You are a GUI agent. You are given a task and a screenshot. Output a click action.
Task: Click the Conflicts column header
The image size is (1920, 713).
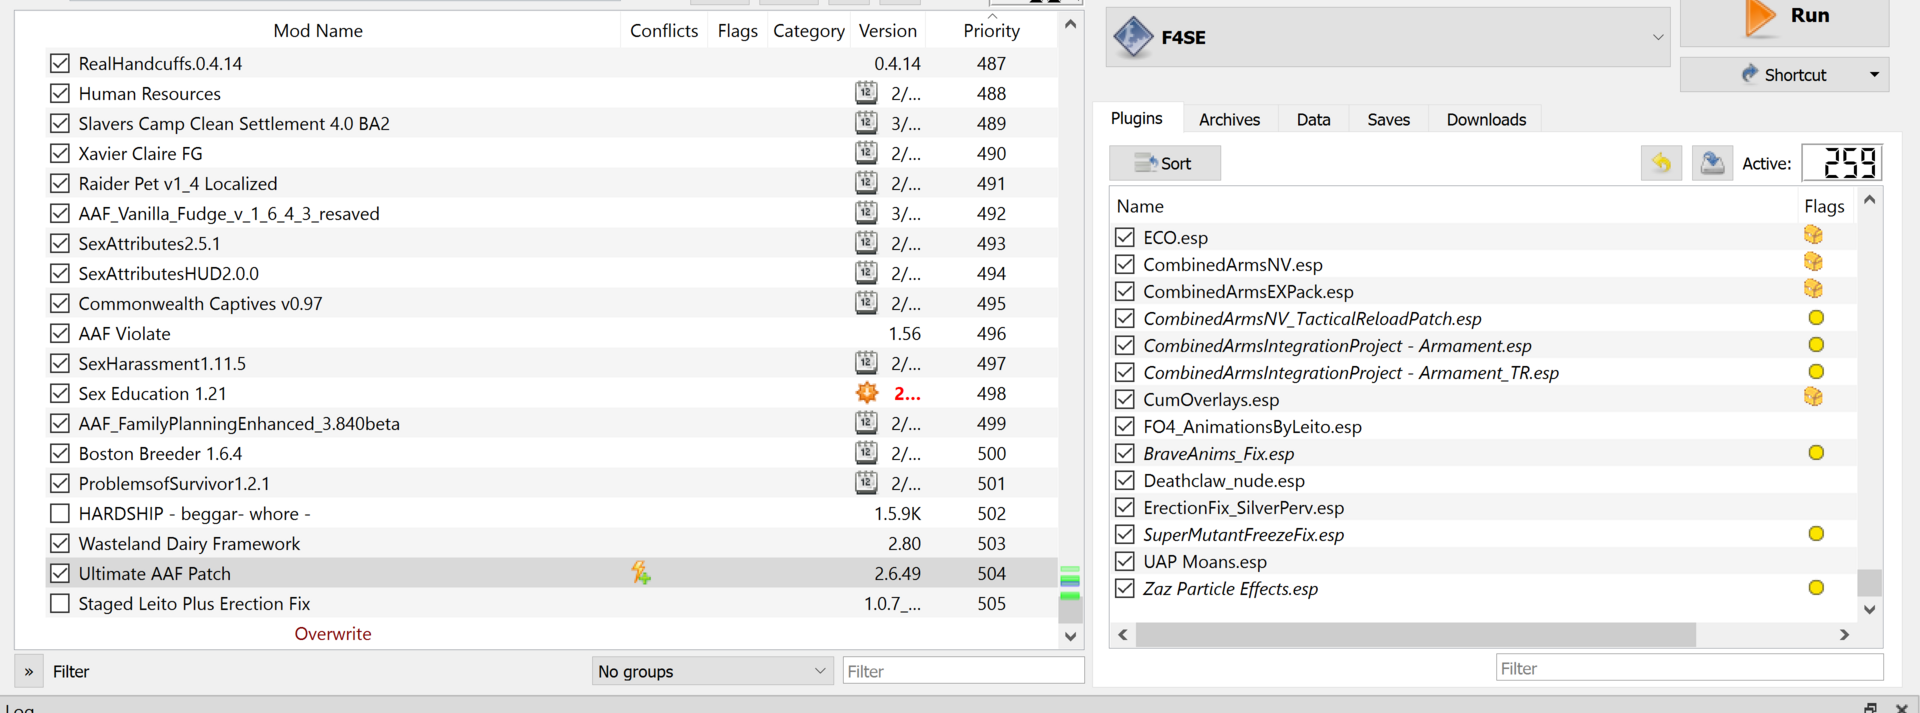[664, 30]
